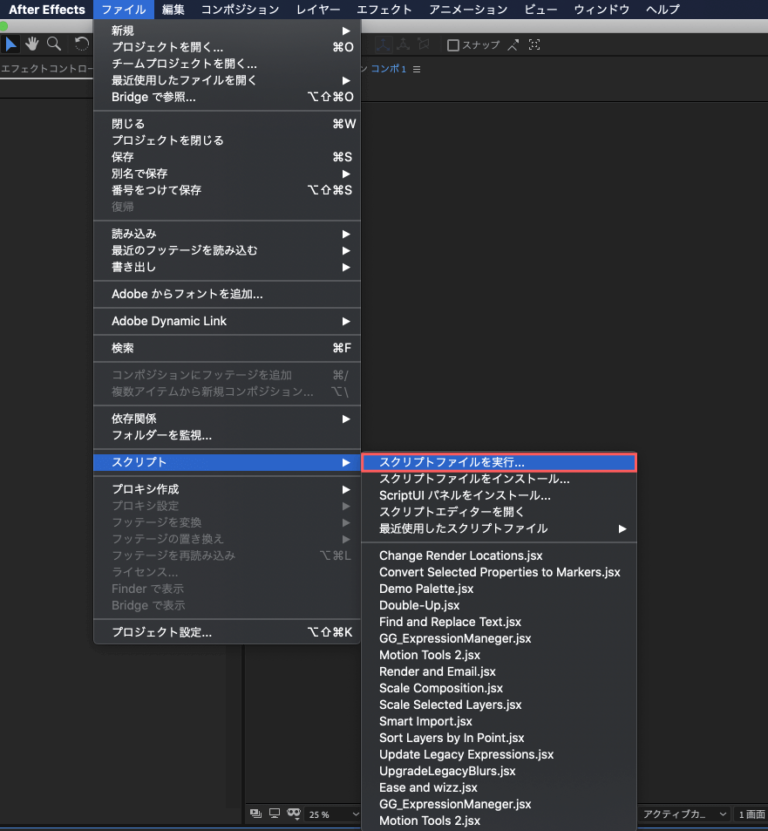Run Change Render Locations.jsx script

click(499, 555)
